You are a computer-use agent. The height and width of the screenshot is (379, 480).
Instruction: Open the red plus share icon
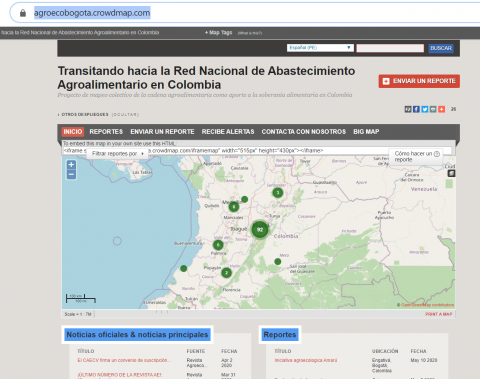441,109
